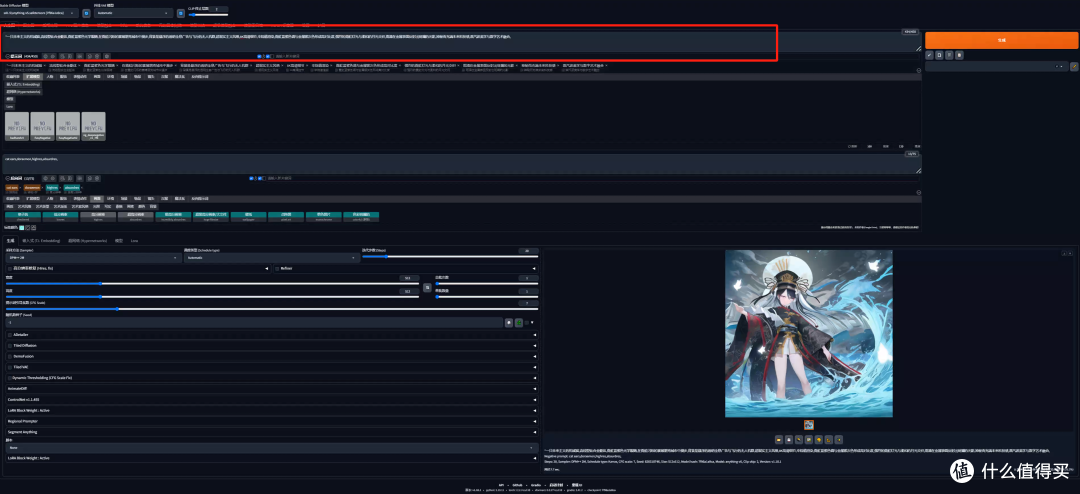Open the styles dropdown below Generate
This screenshot has width=1080, height=494.
(x=996, y=67)
